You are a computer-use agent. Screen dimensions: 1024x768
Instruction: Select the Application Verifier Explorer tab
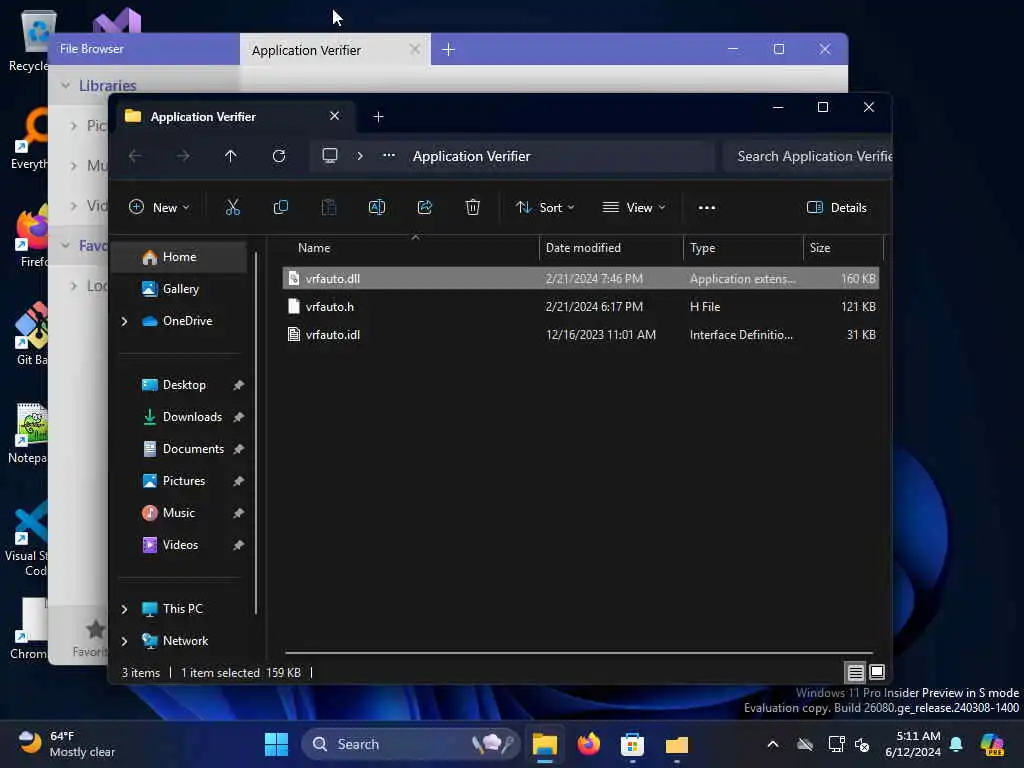pyautogui.click(x=235, y=117)
